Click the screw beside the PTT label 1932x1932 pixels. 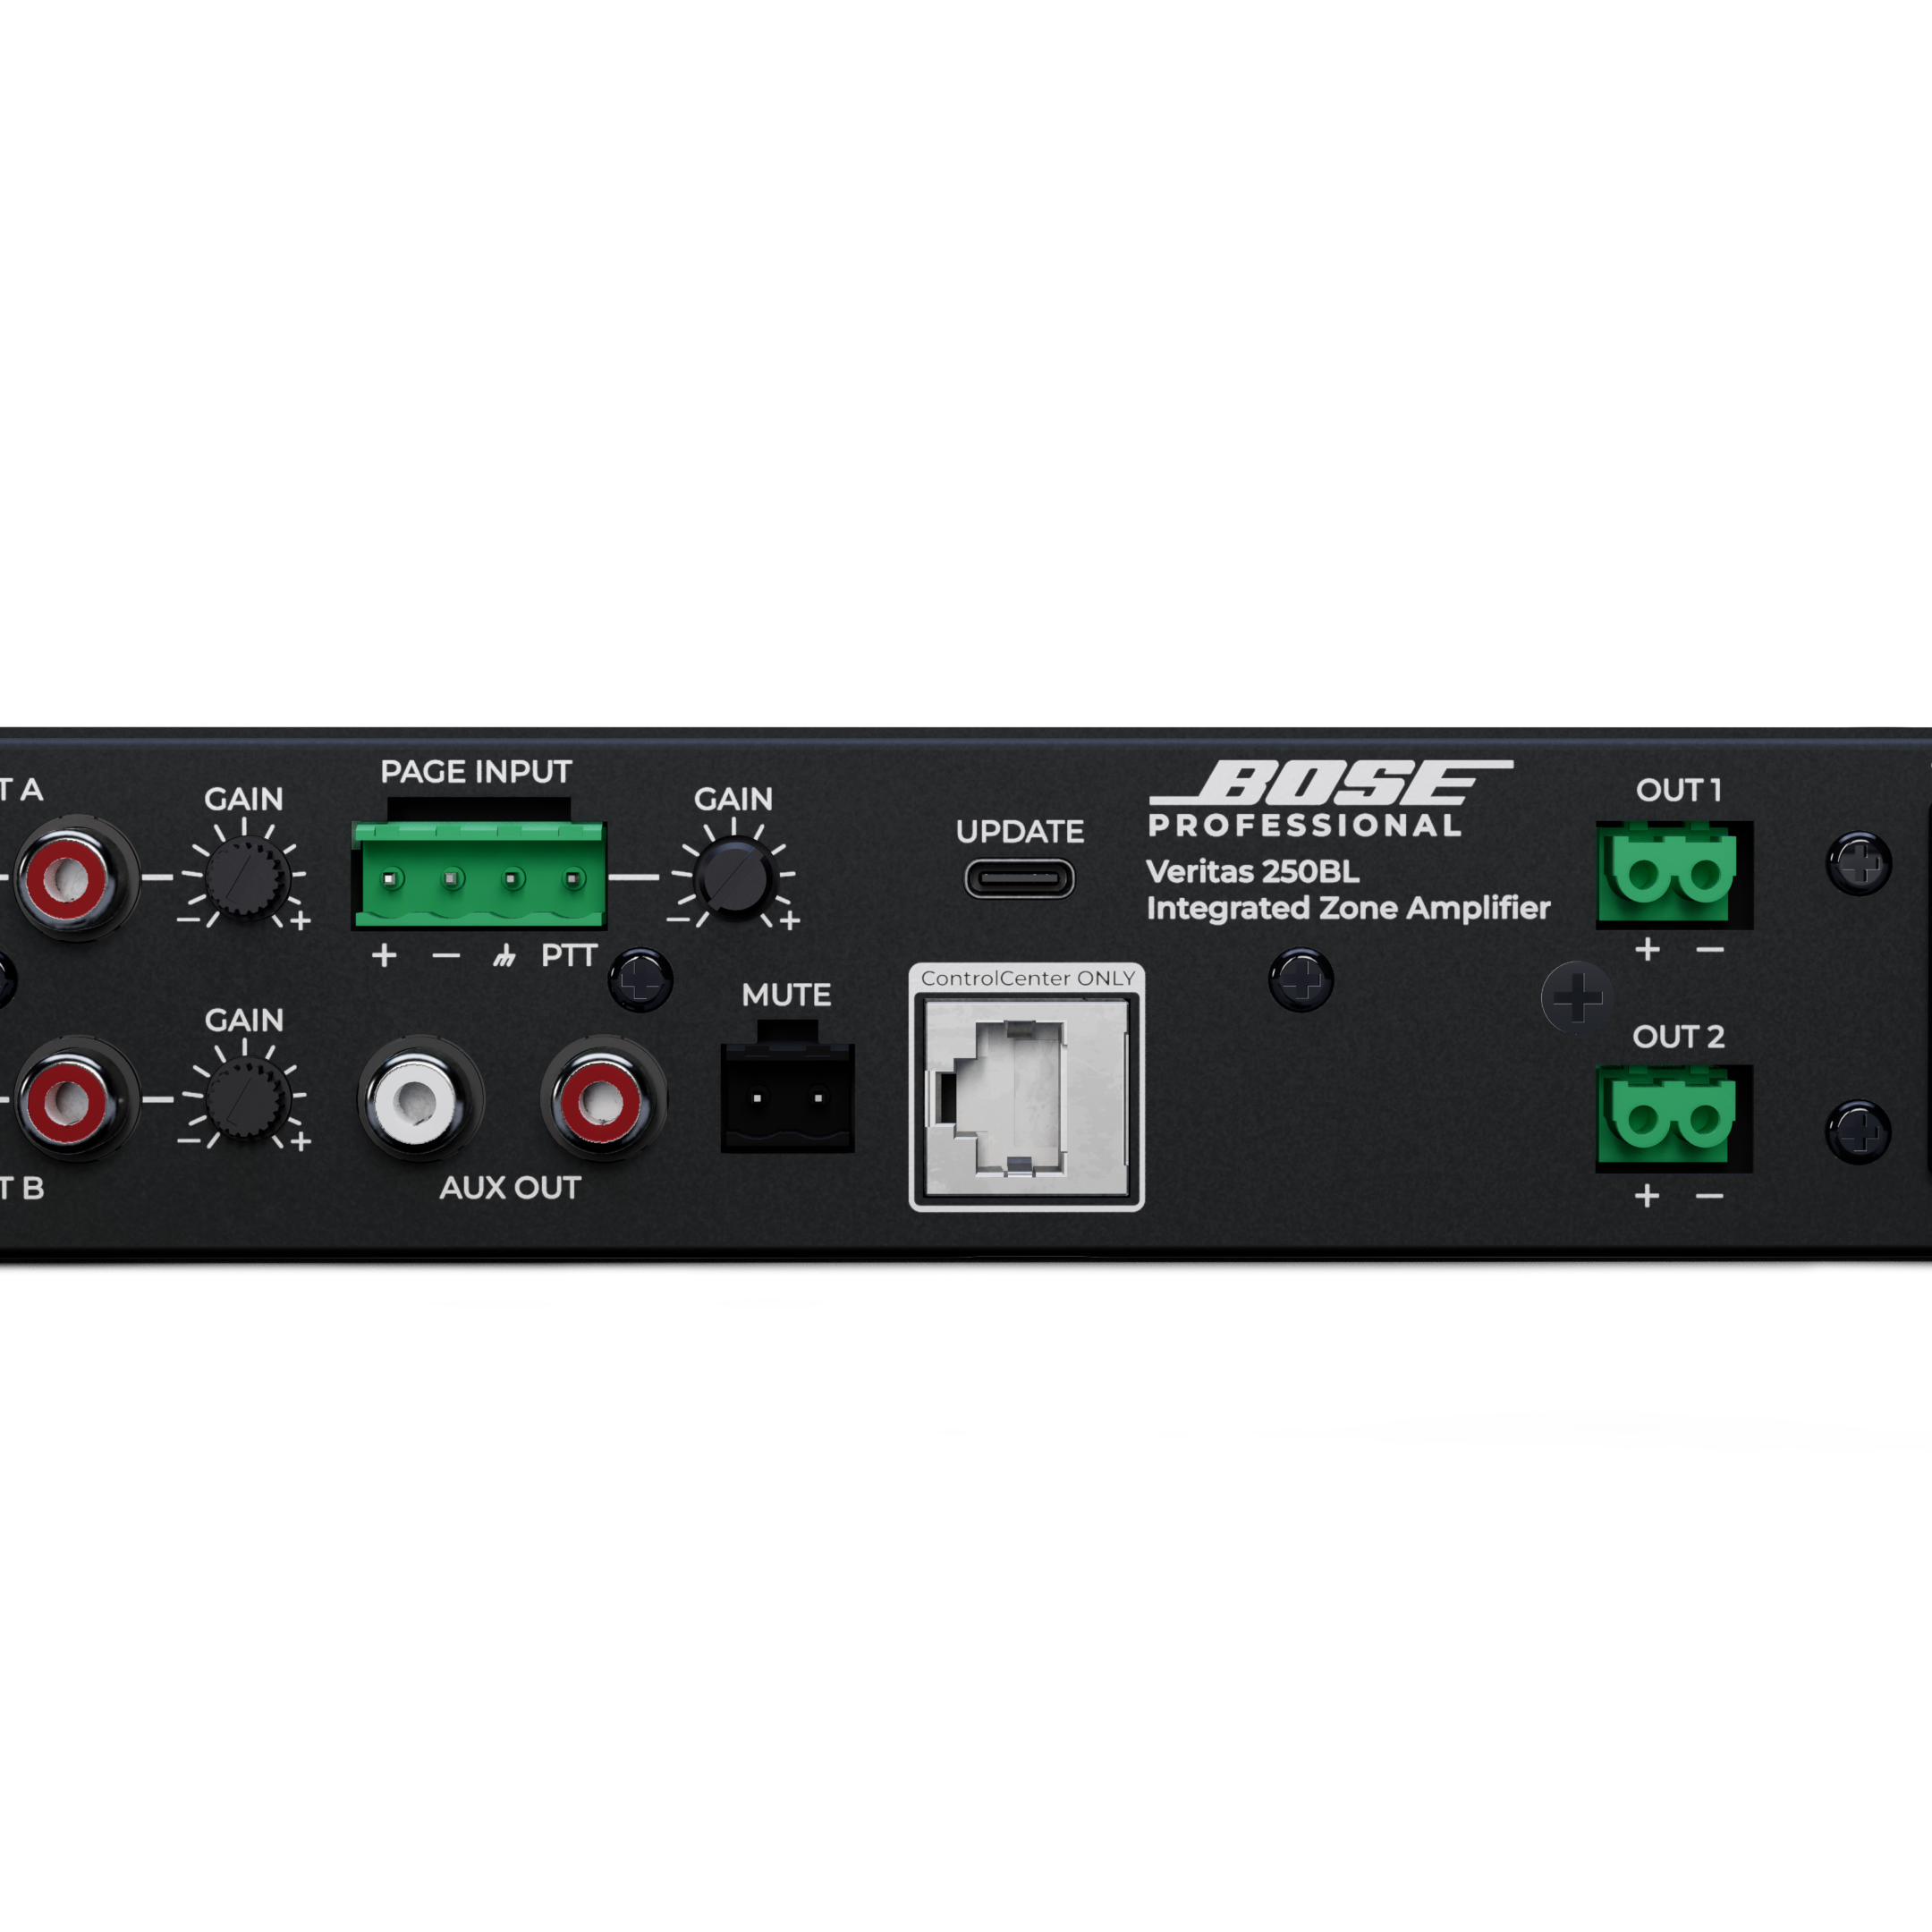(641, 980)
